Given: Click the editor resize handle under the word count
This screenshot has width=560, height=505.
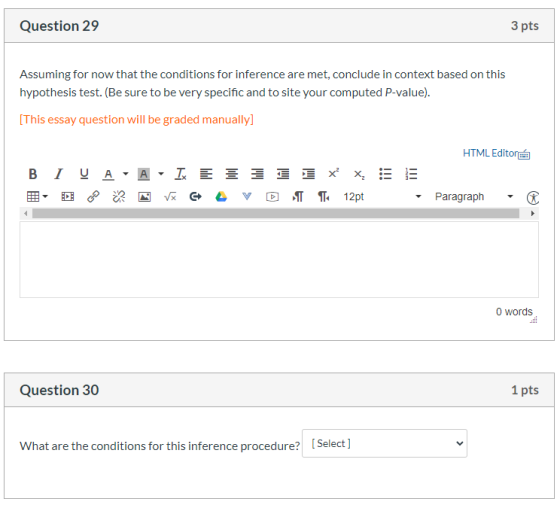Looking at the screenshot, I should point(534,320).
